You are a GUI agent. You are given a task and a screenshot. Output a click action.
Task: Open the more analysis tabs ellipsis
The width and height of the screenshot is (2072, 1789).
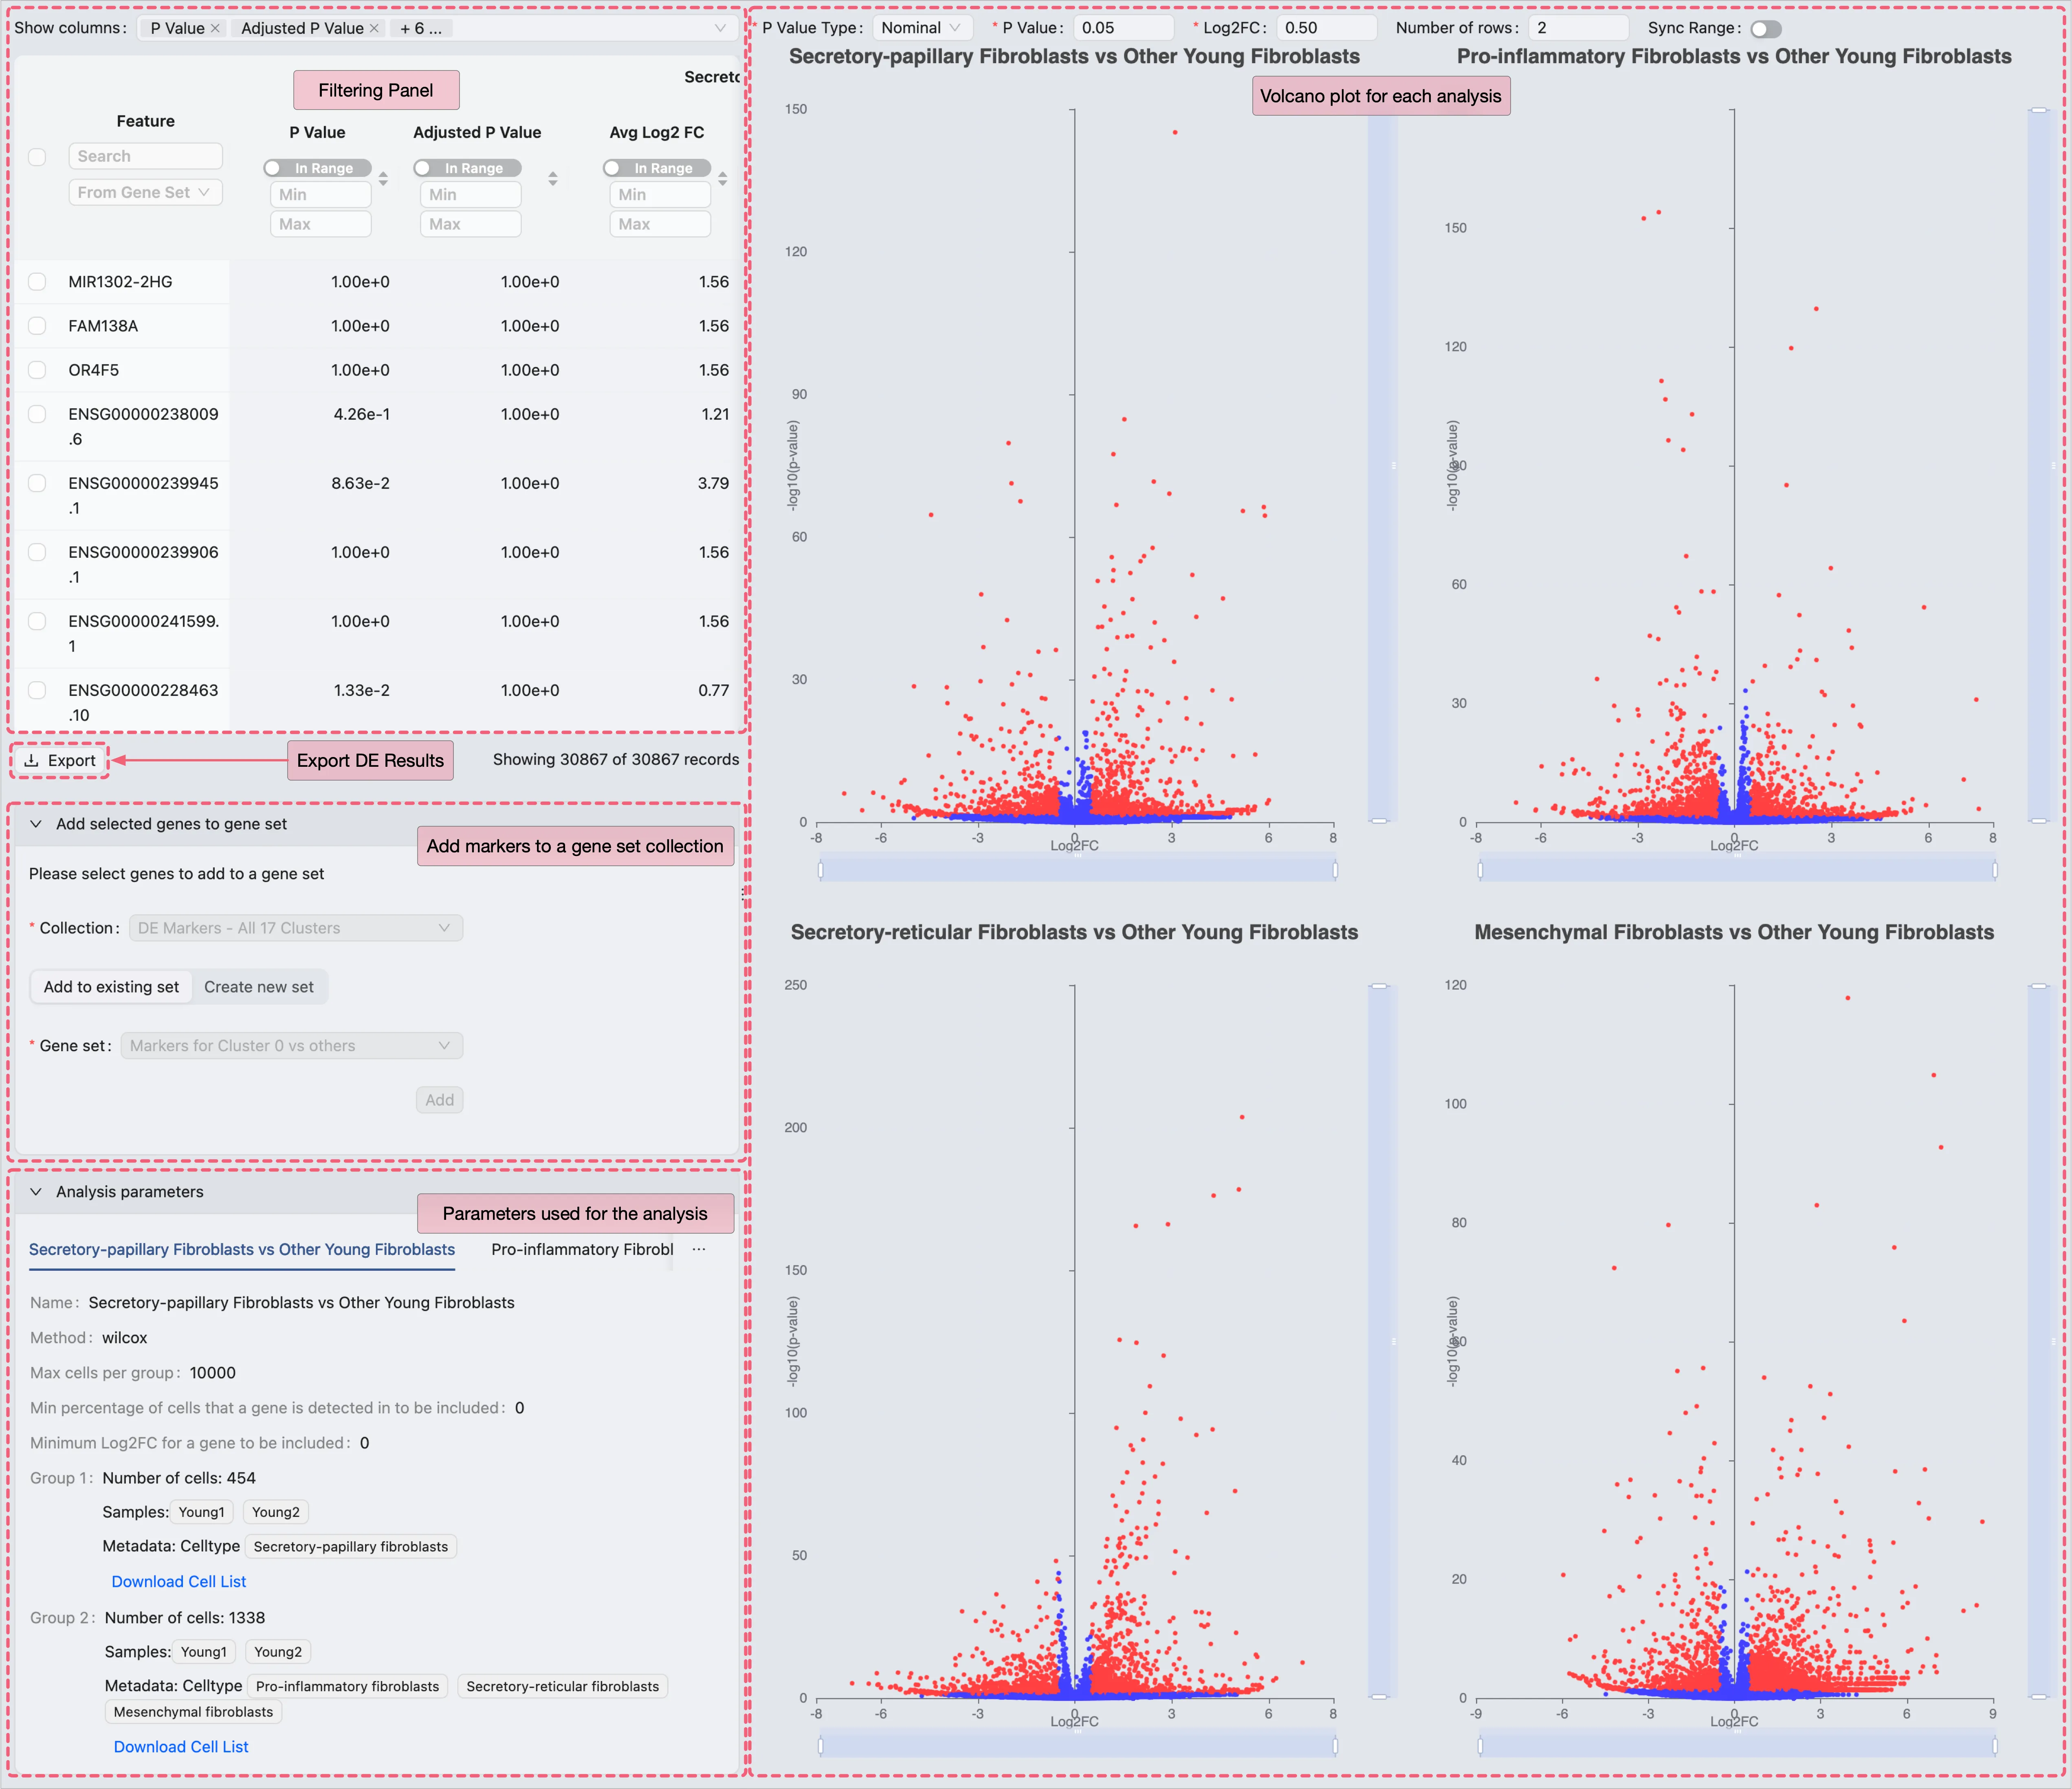click(699, 1250)
